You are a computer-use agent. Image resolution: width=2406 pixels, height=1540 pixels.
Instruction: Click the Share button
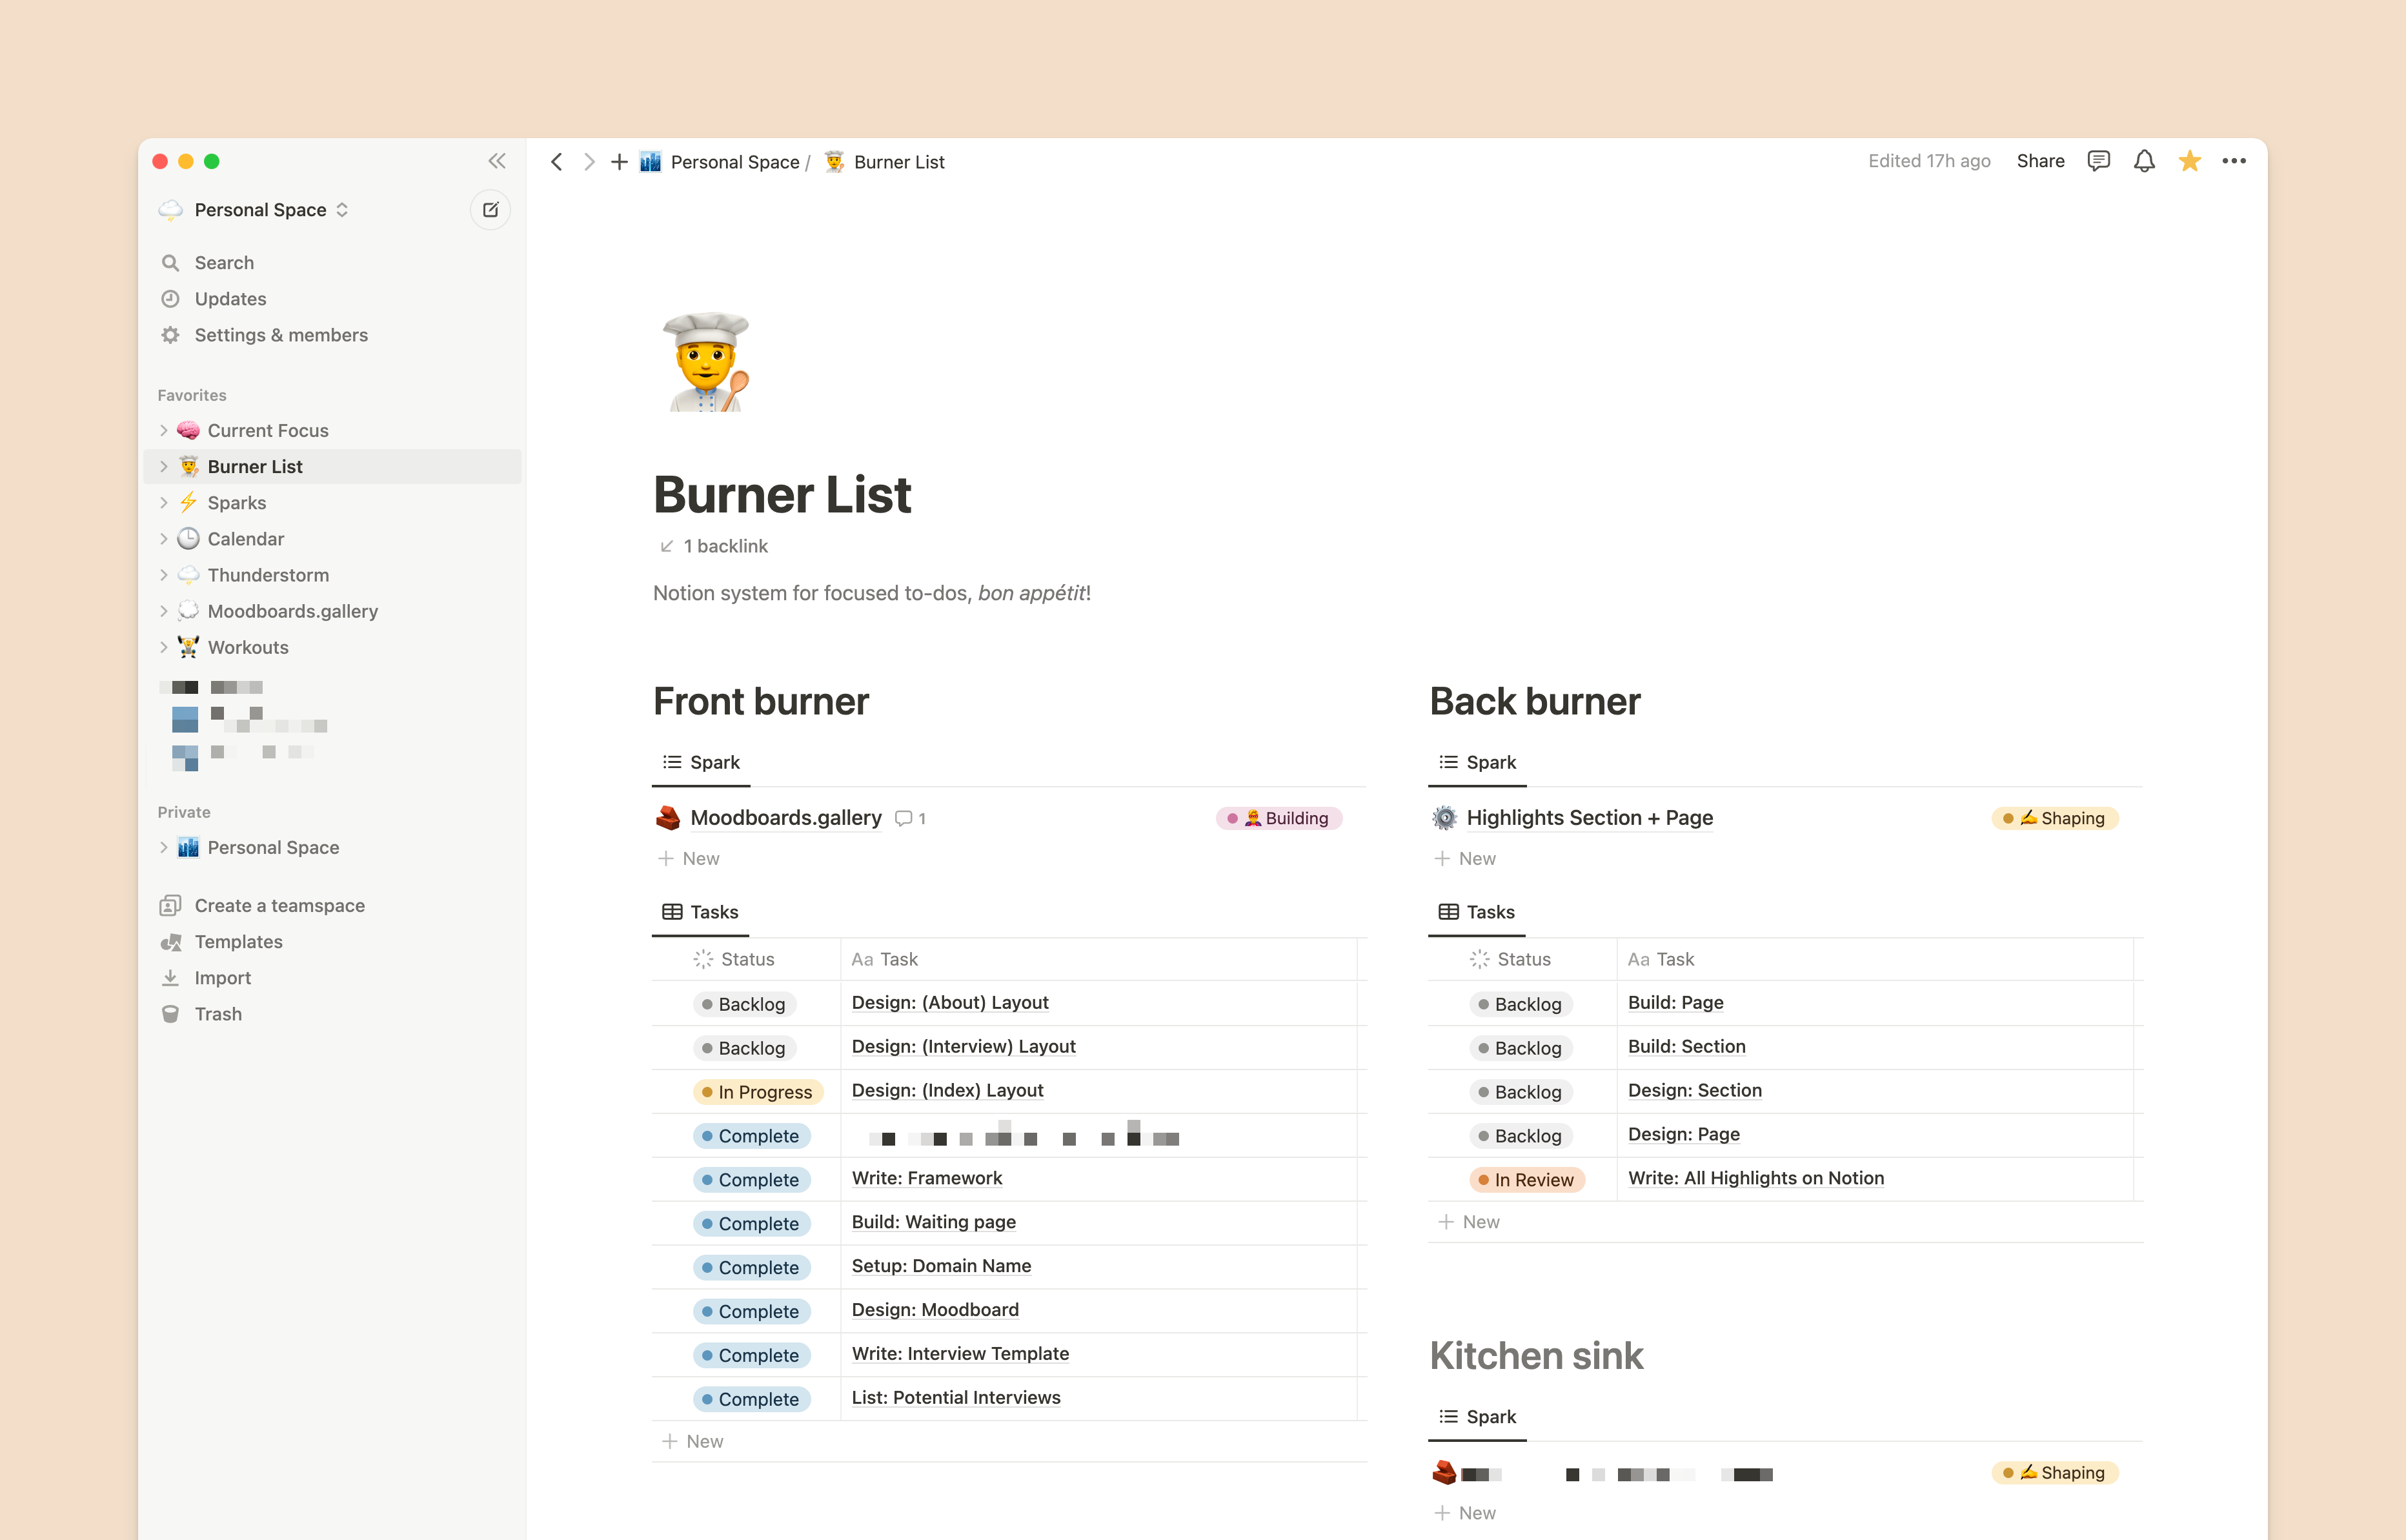[2040, 161]
